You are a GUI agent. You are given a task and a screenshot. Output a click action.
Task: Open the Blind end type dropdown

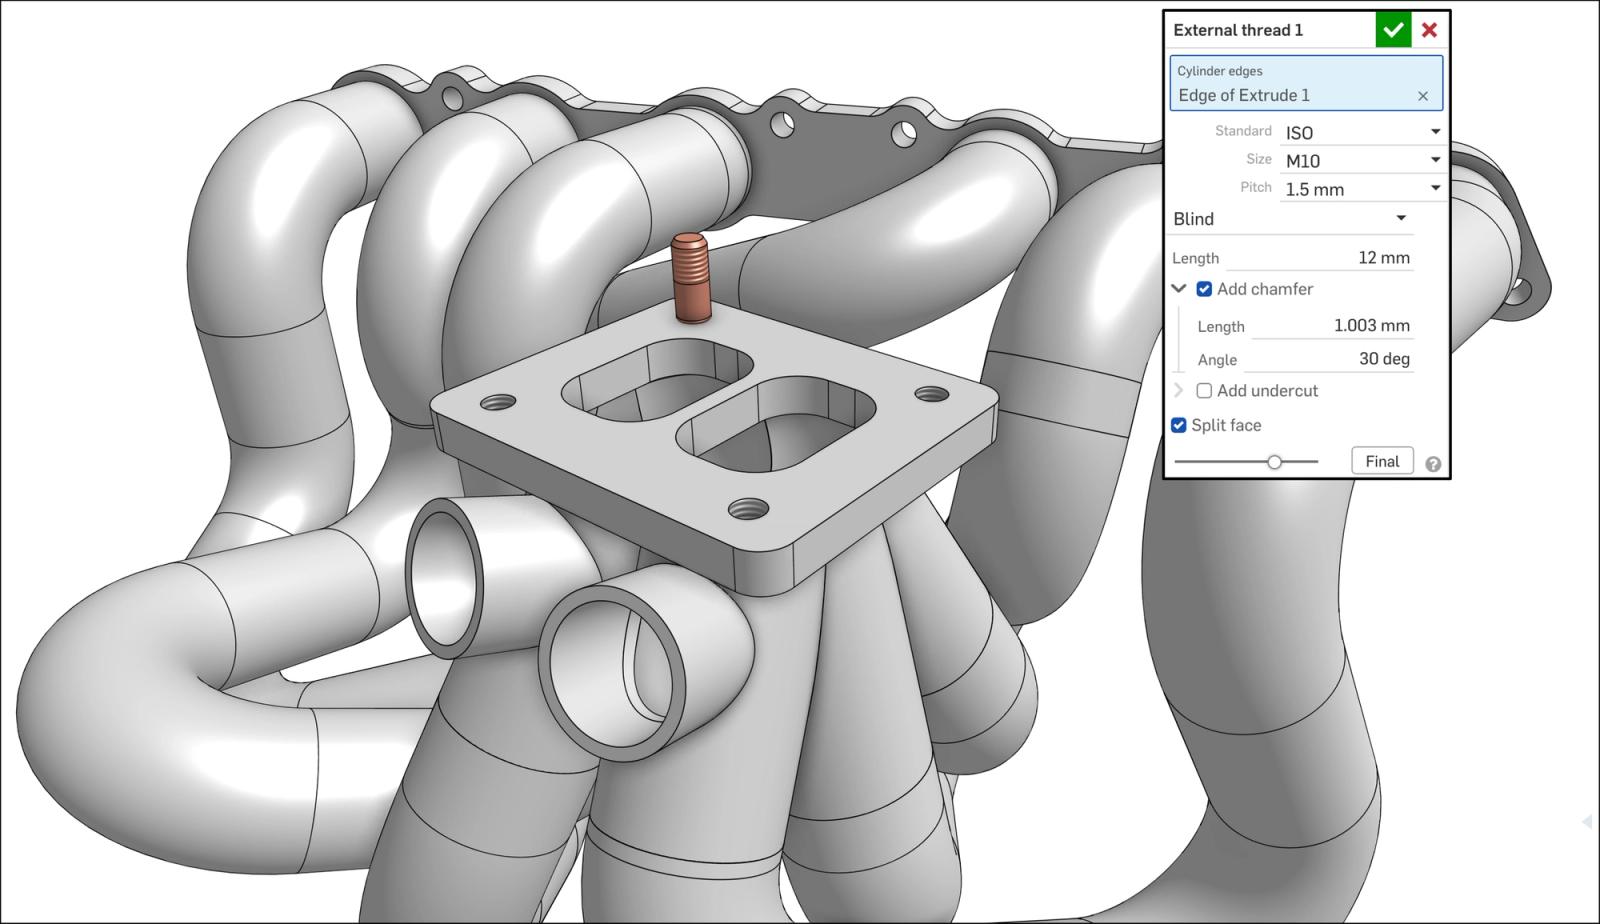[x=1290, y=219]
